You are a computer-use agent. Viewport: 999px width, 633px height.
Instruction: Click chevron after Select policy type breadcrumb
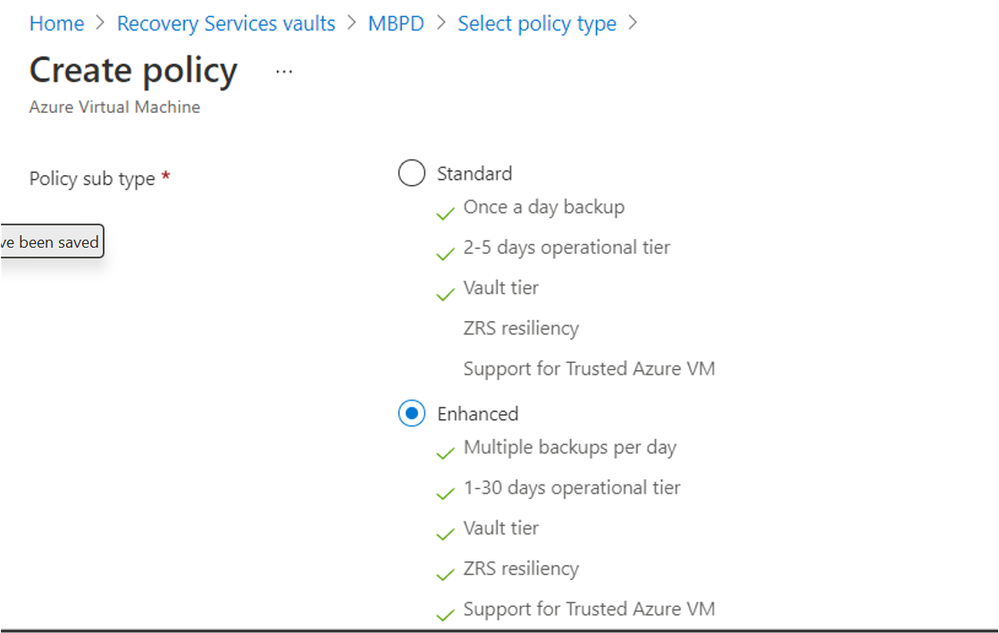[x=633, y=23]
